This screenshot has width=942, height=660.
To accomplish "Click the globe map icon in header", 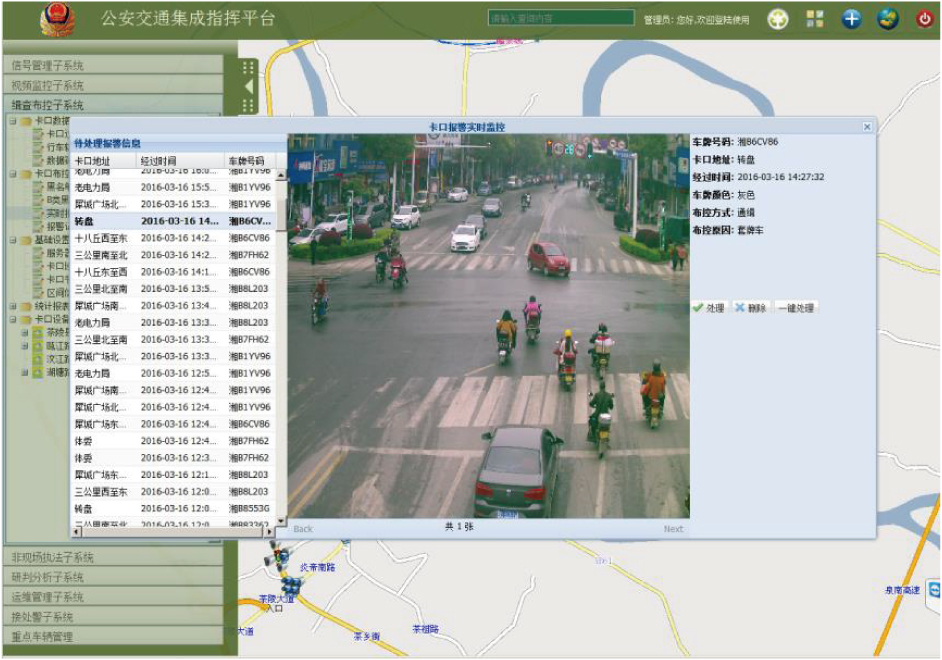I will coord(888,19).
